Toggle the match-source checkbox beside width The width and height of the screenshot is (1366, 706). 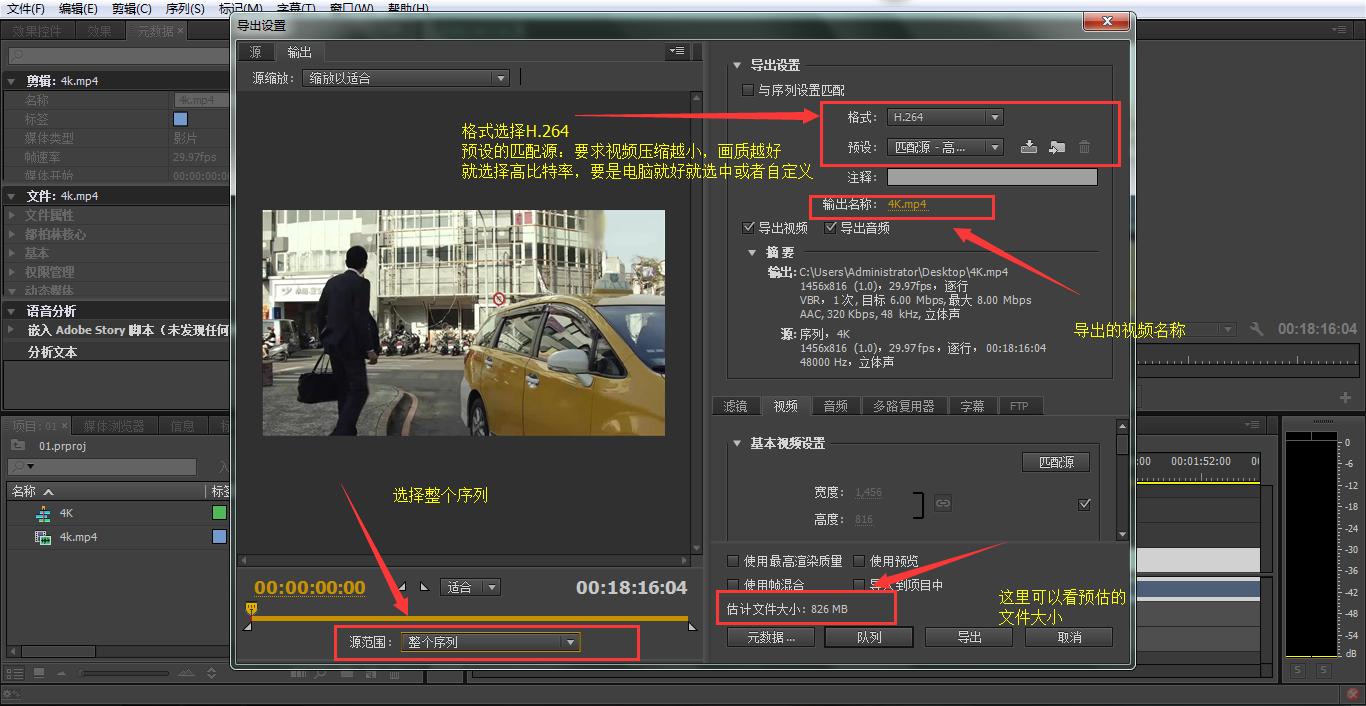click(x=1084, y=504)
